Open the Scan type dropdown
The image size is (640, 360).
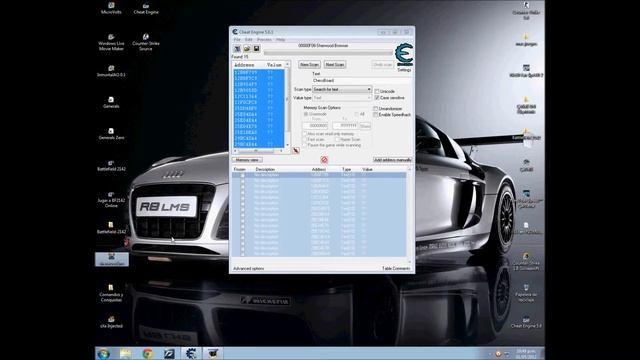click(x=342, y=89)
